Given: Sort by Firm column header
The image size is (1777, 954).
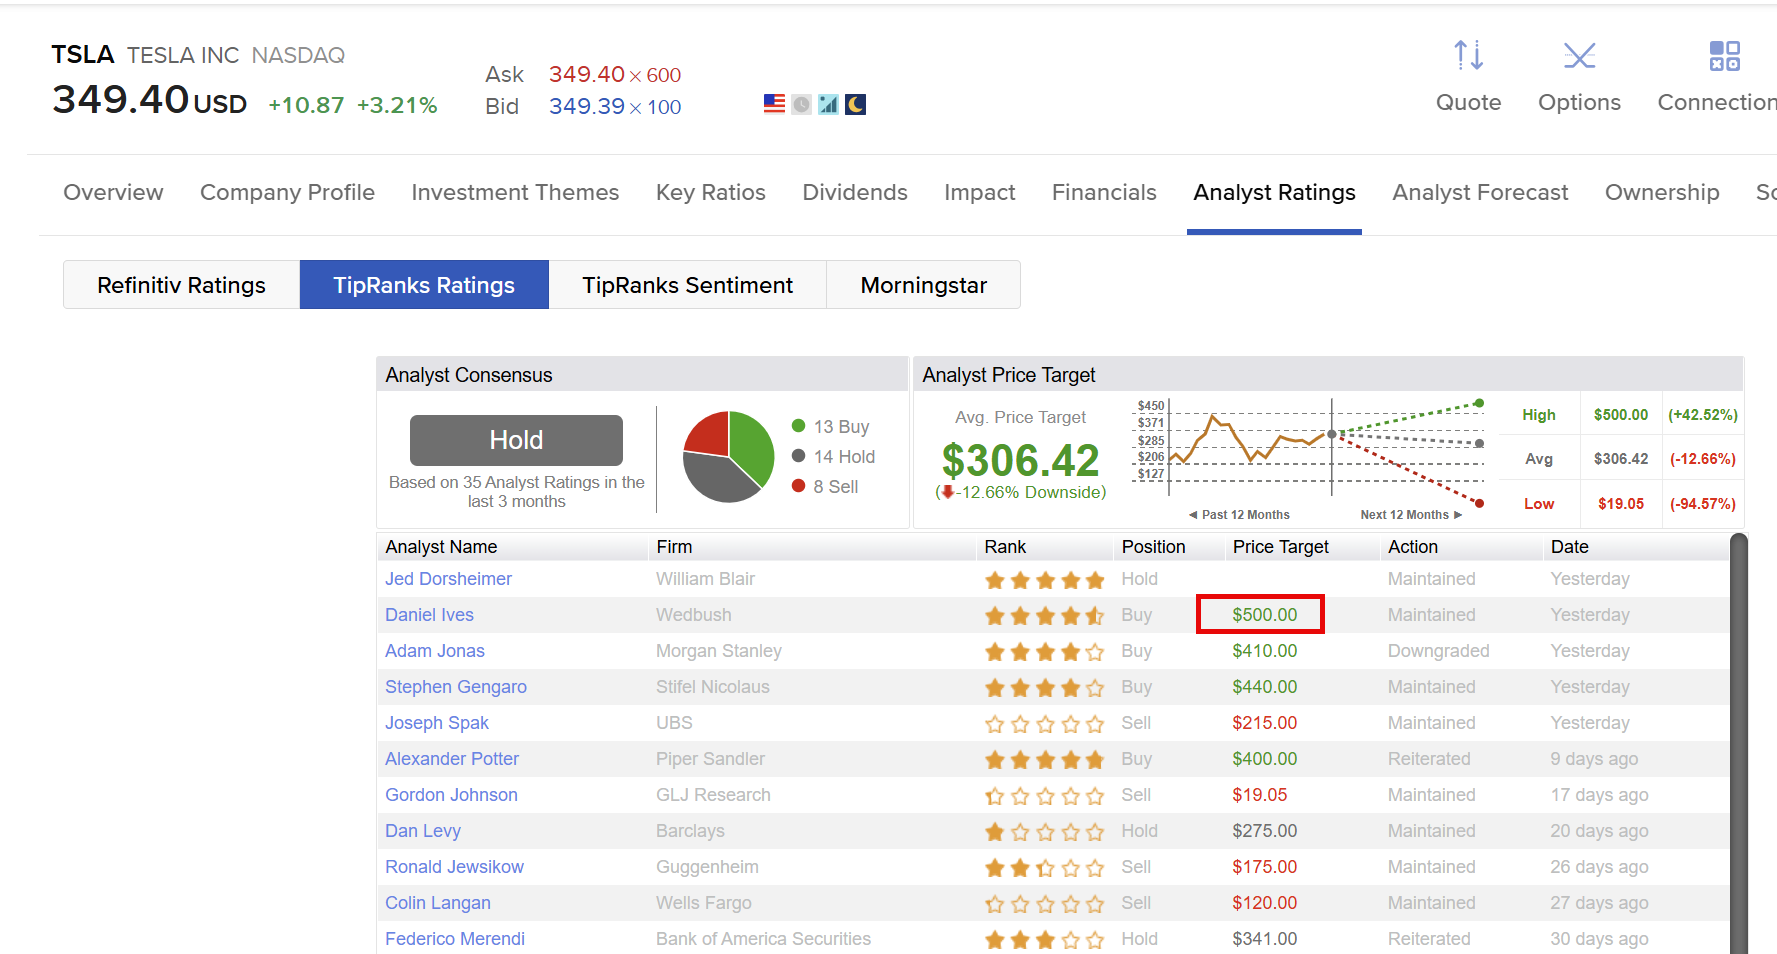Looking at the screenshot, I should point(674,547).
